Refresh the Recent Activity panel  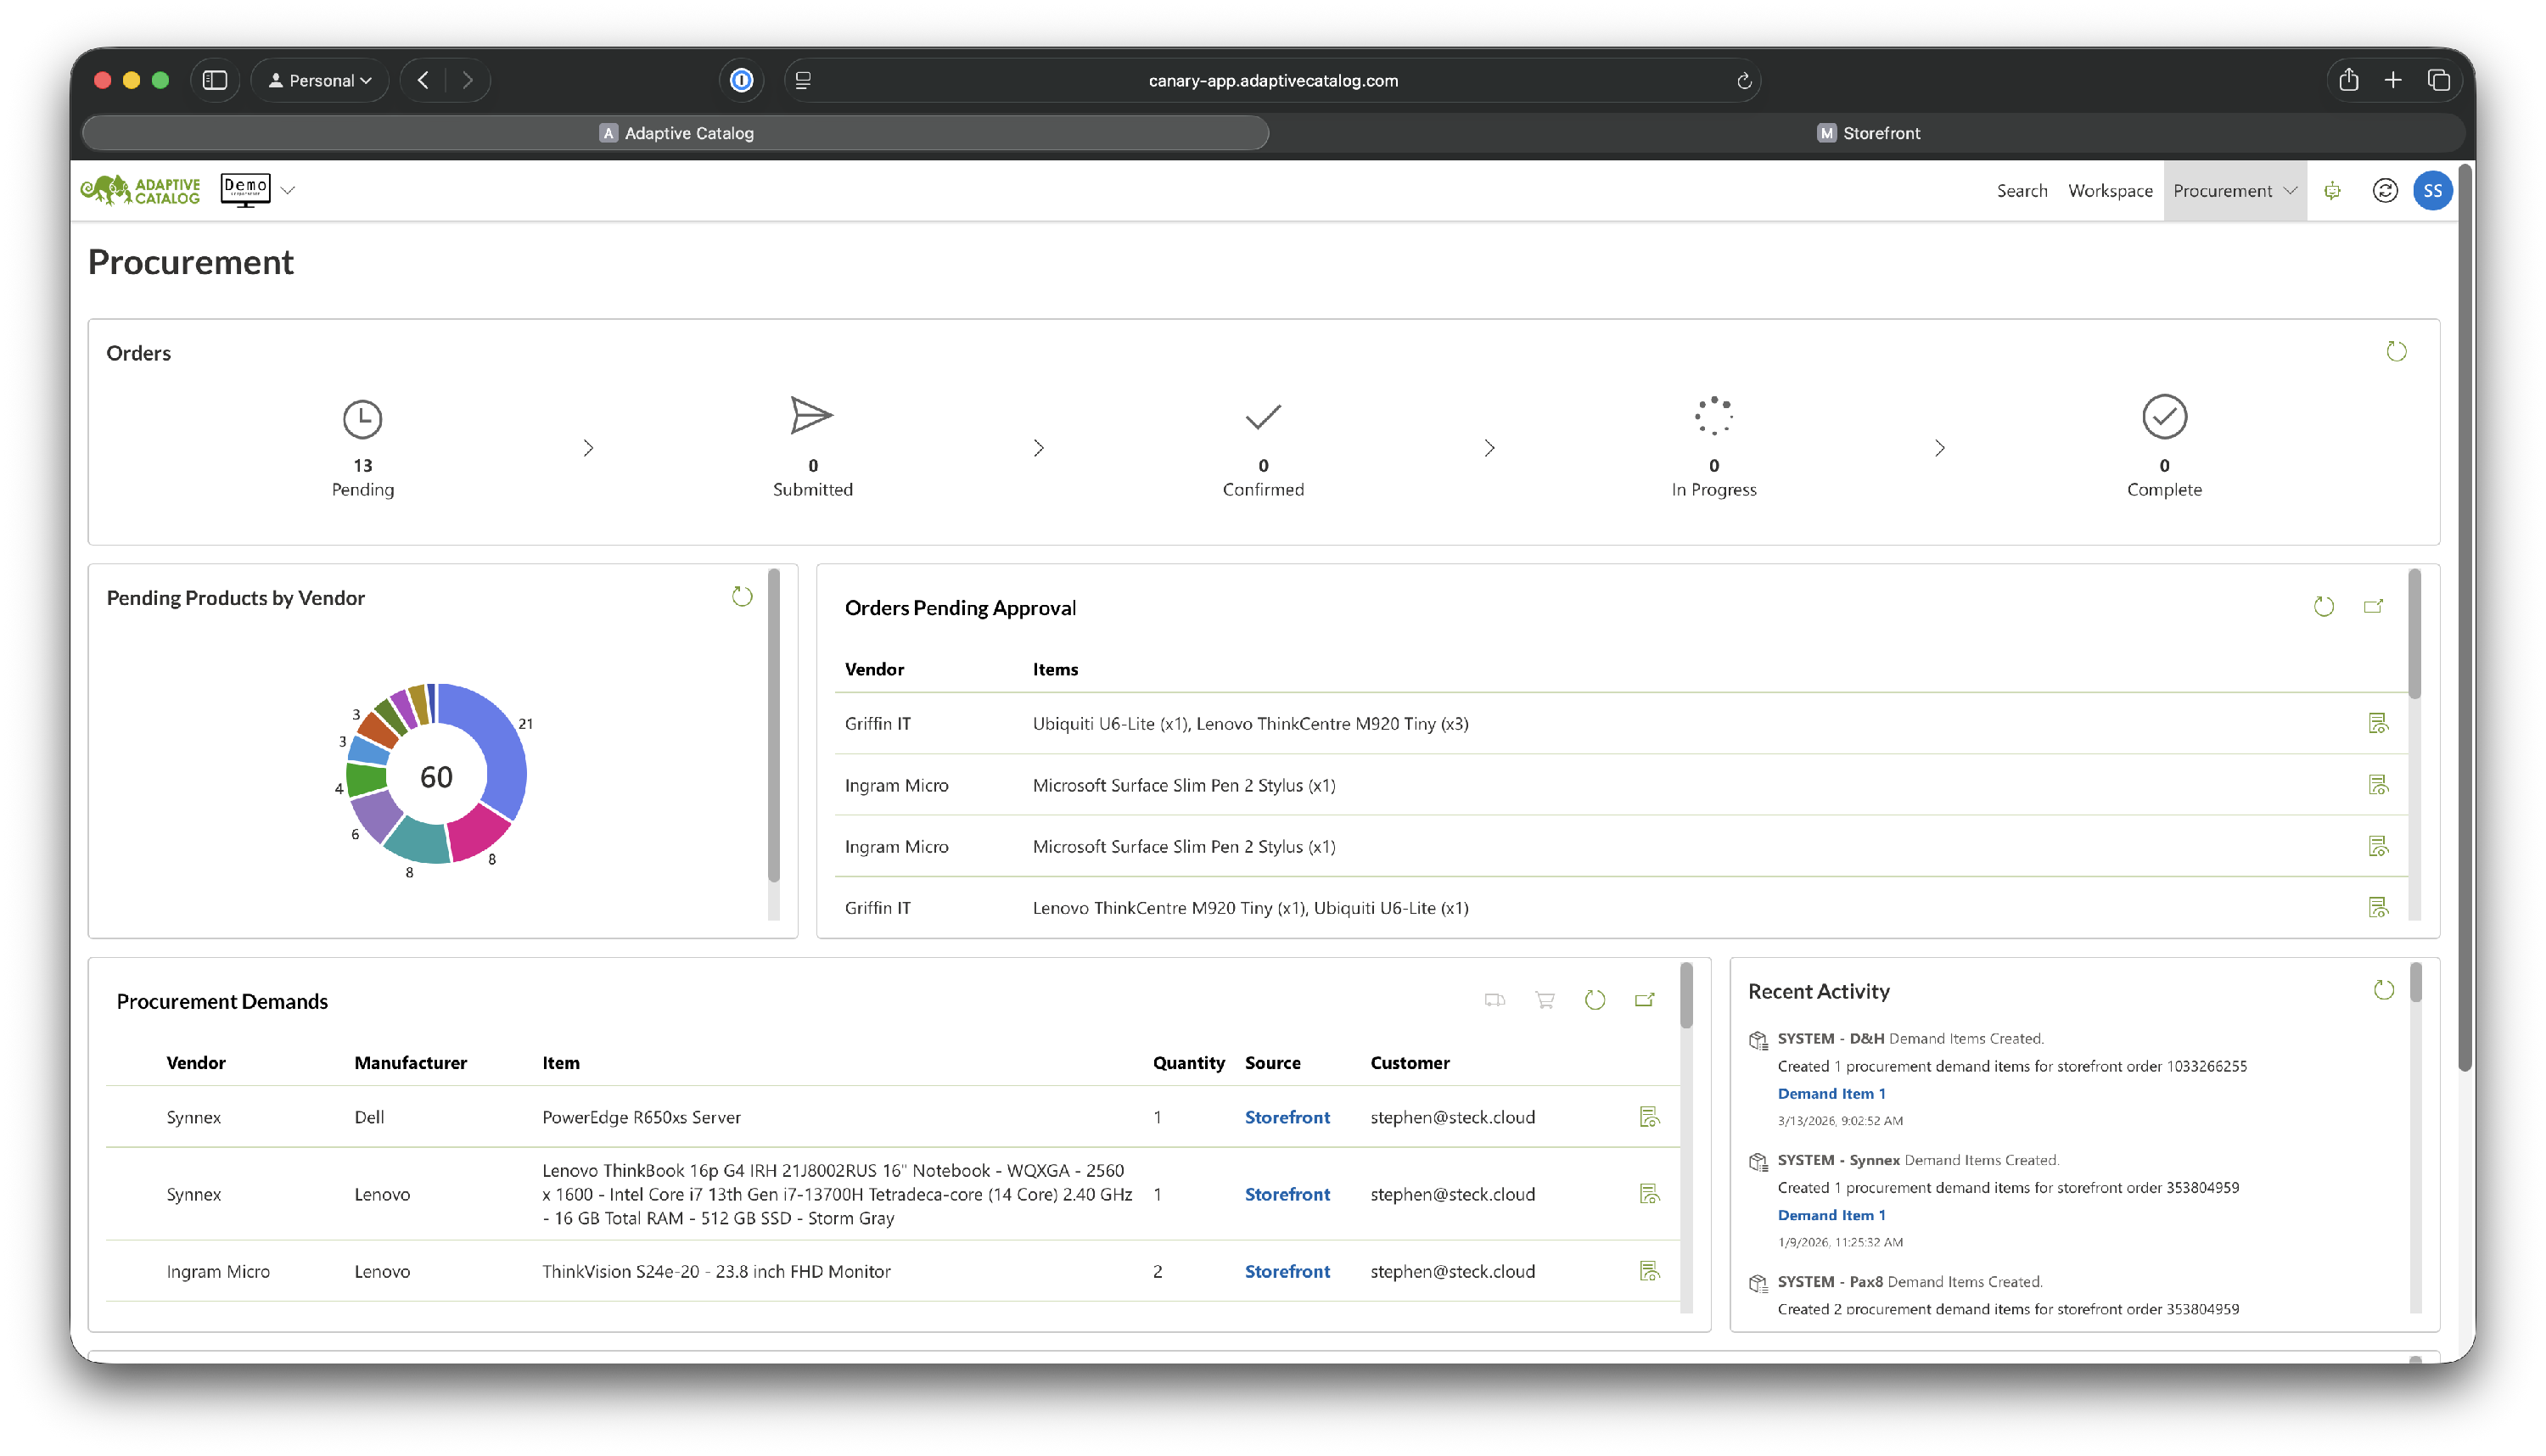click(x=2383, y=990)
